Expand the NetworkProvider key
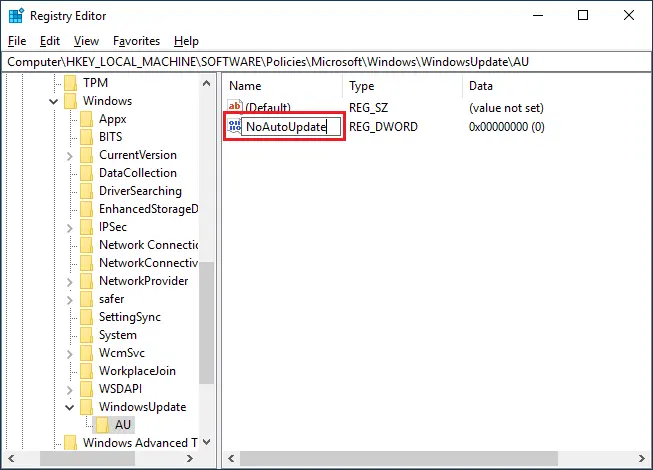This screenshot has height=470, width=653. pos(70,282)
